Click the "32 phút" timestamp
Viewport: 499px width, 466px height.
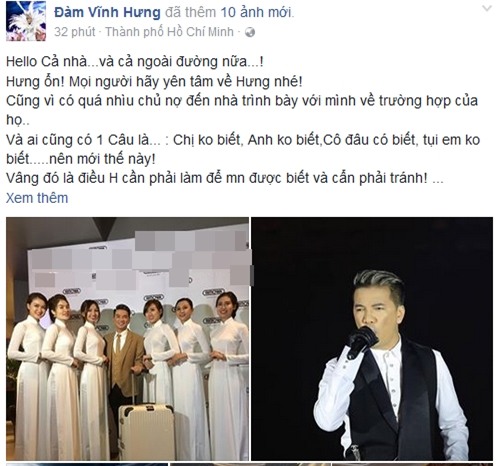[75, 32]
